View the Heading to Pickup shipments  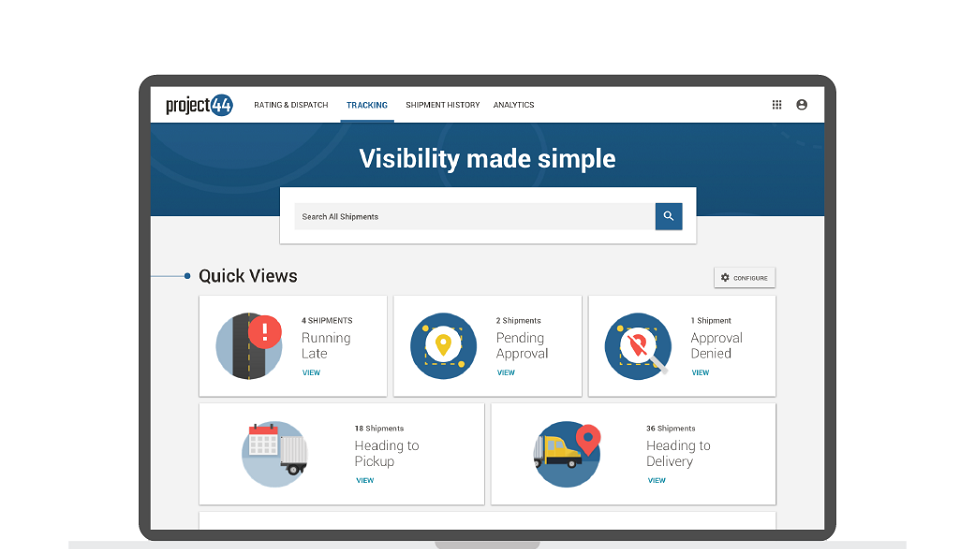[365, 481]
